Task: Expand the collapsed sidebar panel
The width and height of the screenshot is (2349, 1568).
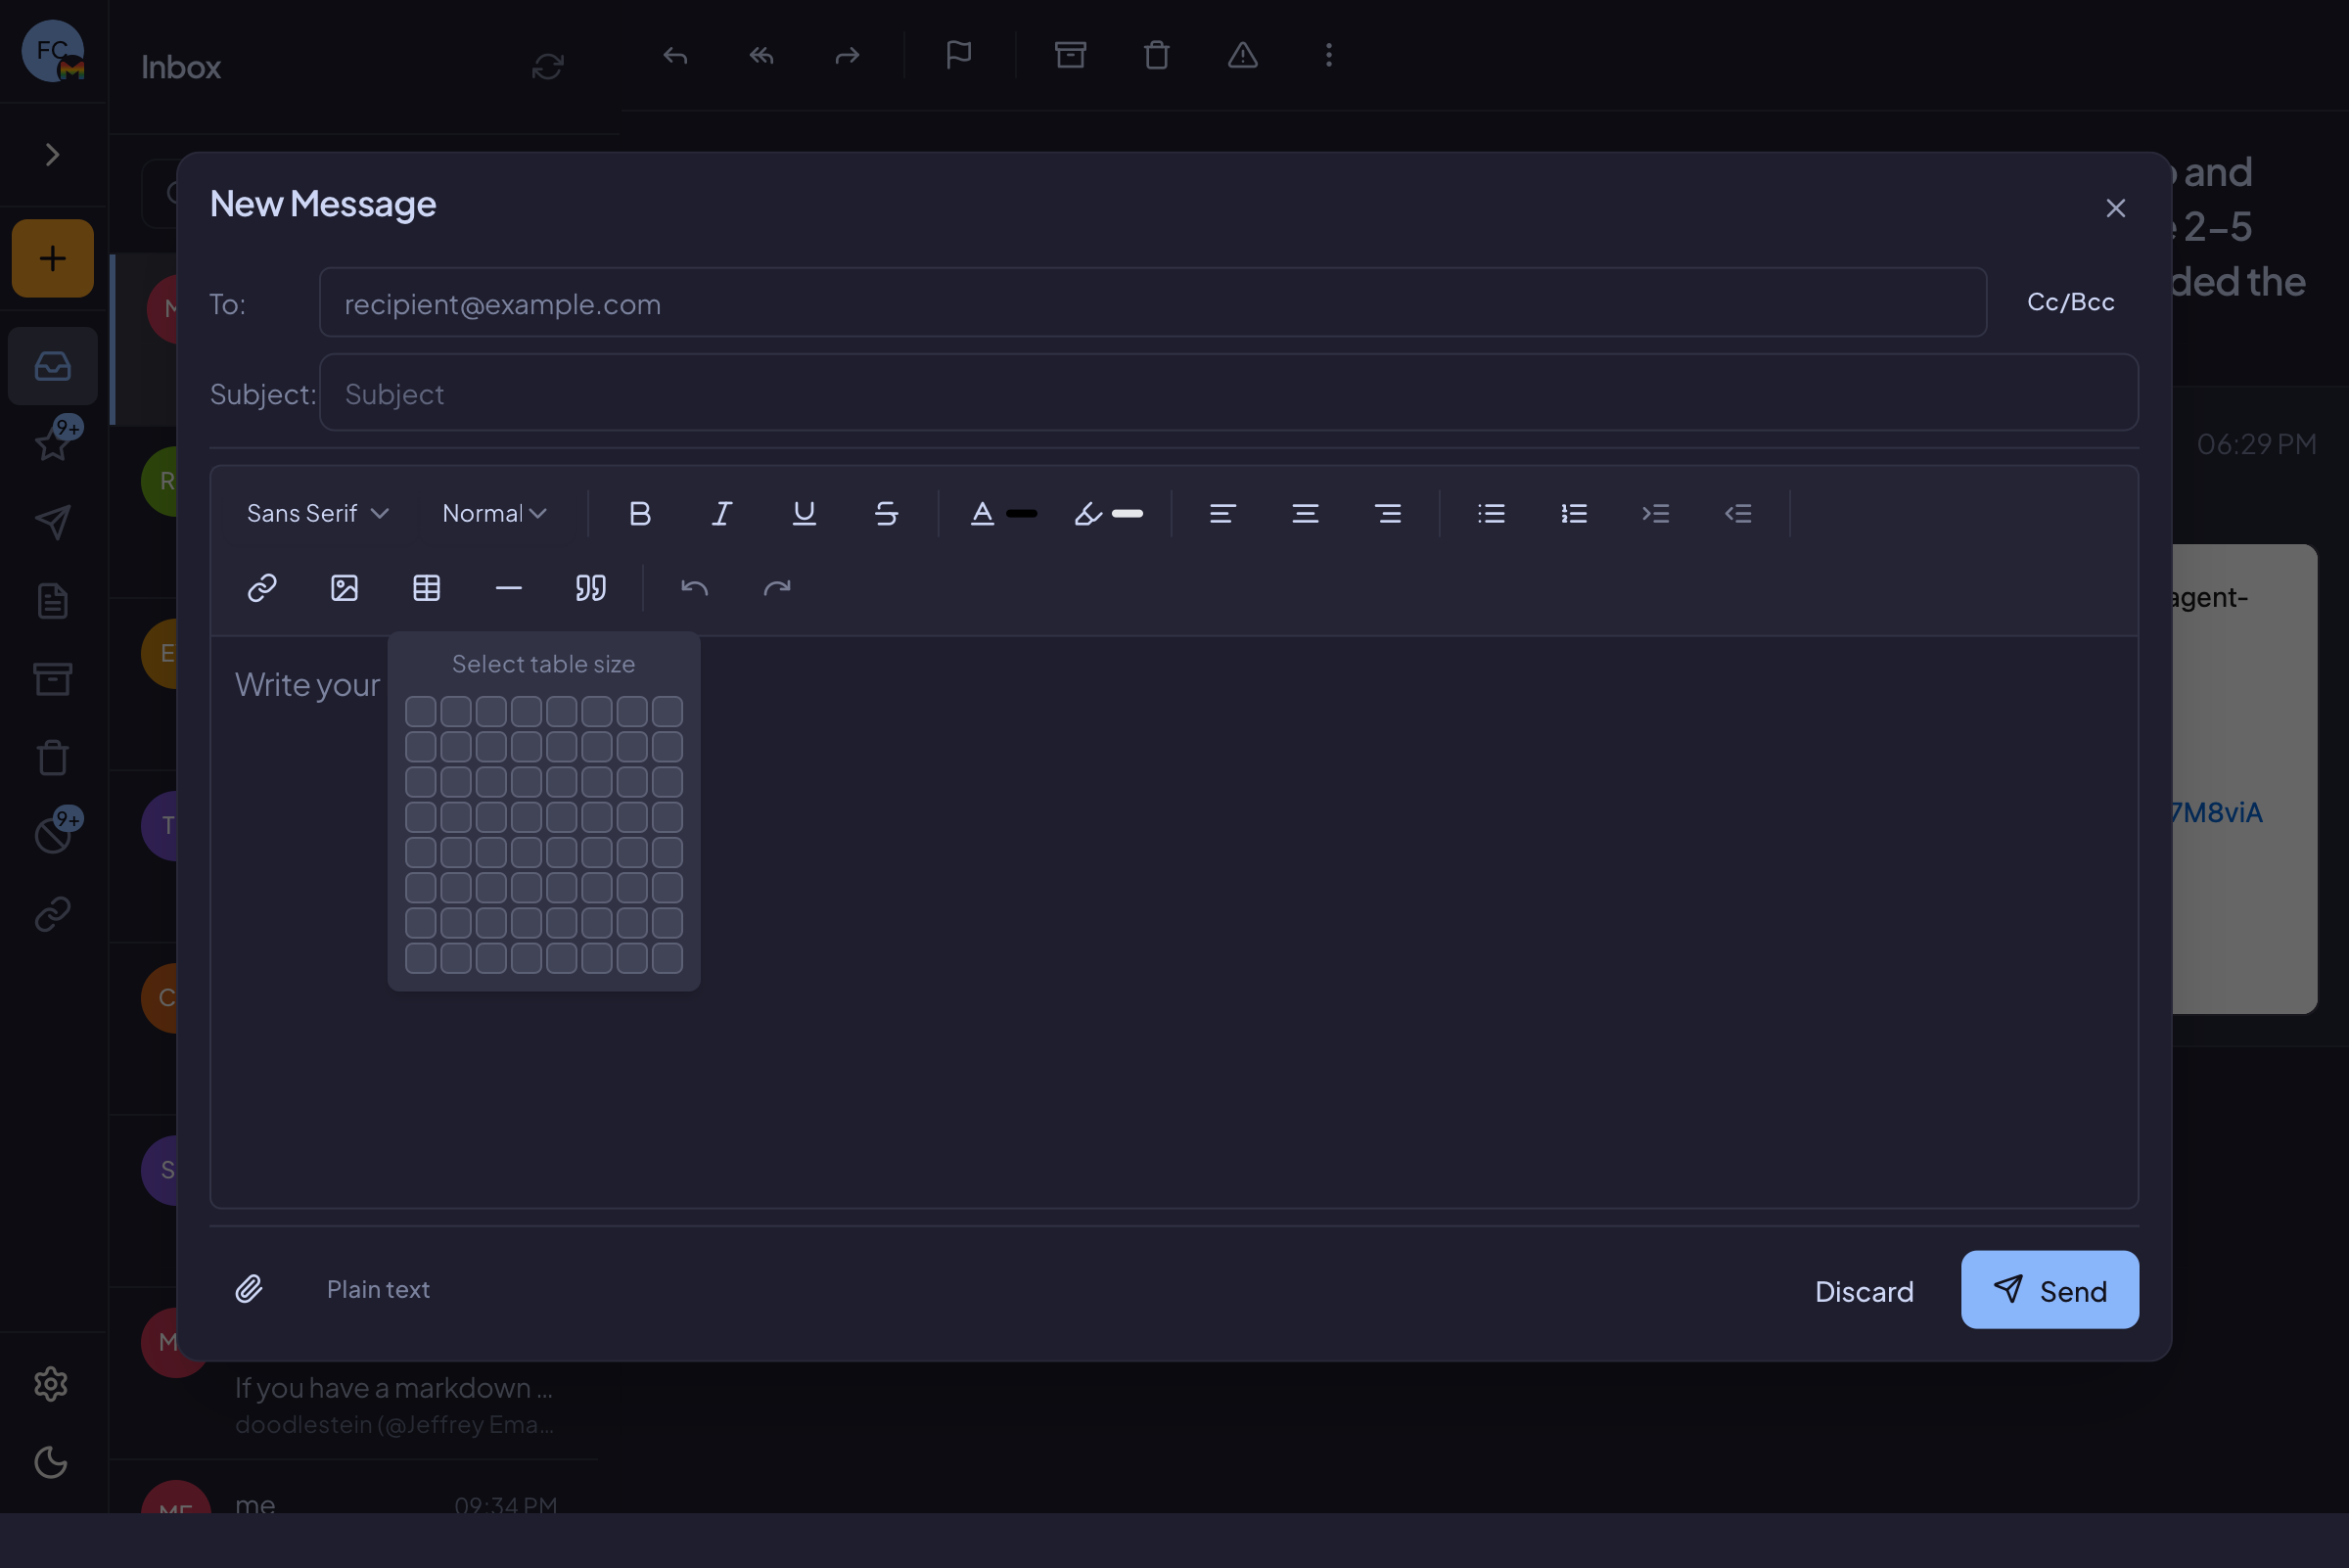Action: tap(52, 155)
